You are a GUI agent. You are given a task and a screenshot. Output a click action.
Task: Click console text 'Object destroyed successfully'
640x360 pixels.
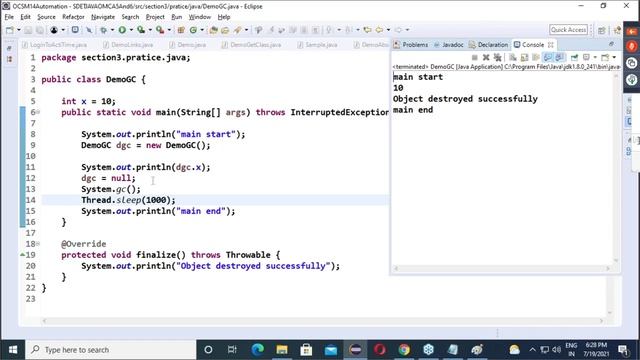pyautogui.click(x=465, y=99)
